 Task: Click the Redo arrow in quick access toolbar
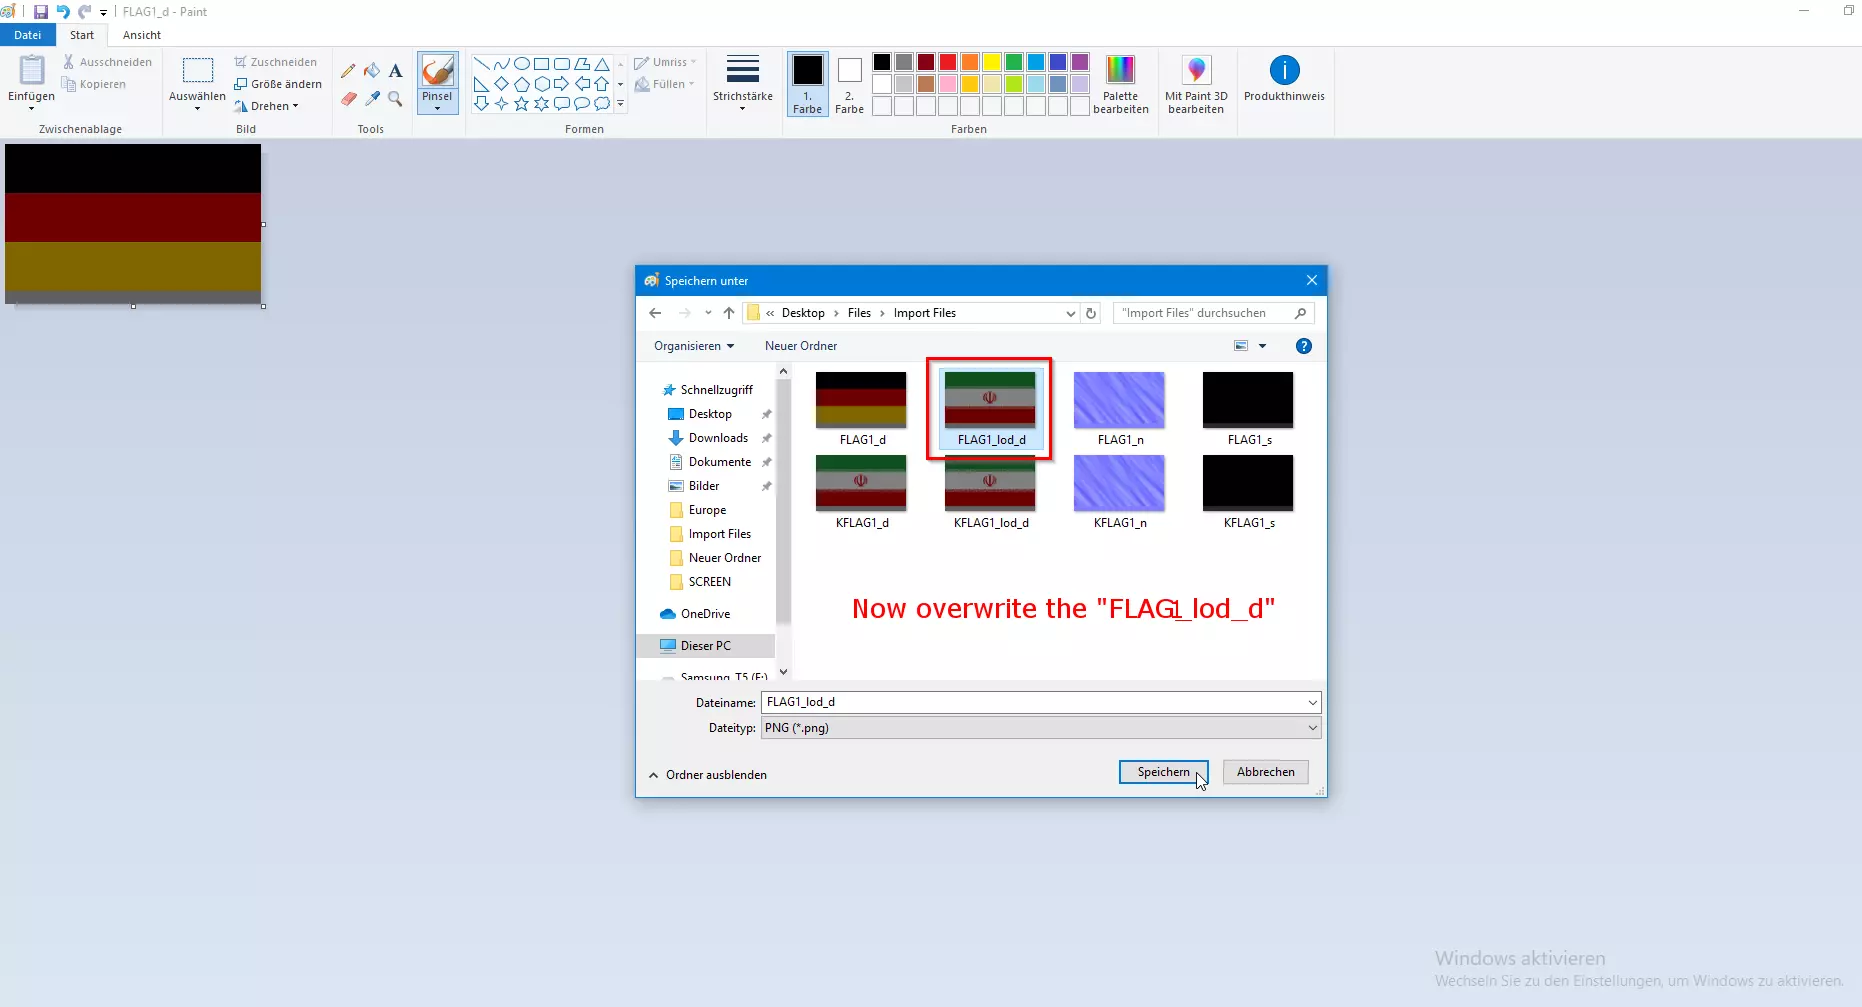point(84,12)
